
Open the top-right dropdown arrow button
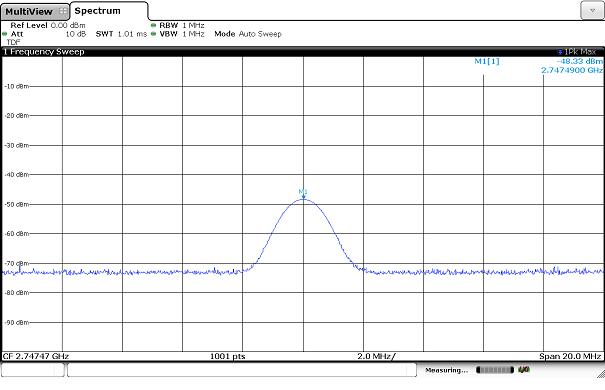point(592,11)
